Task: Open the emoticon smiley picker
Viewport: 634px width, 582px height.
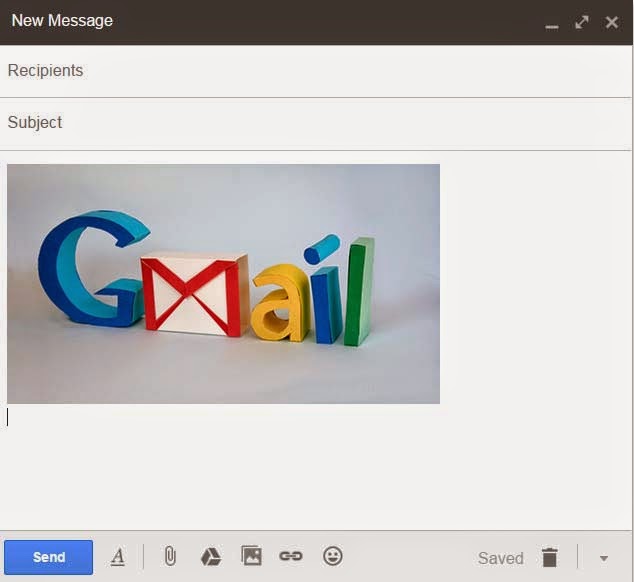Action: (333, 556)
